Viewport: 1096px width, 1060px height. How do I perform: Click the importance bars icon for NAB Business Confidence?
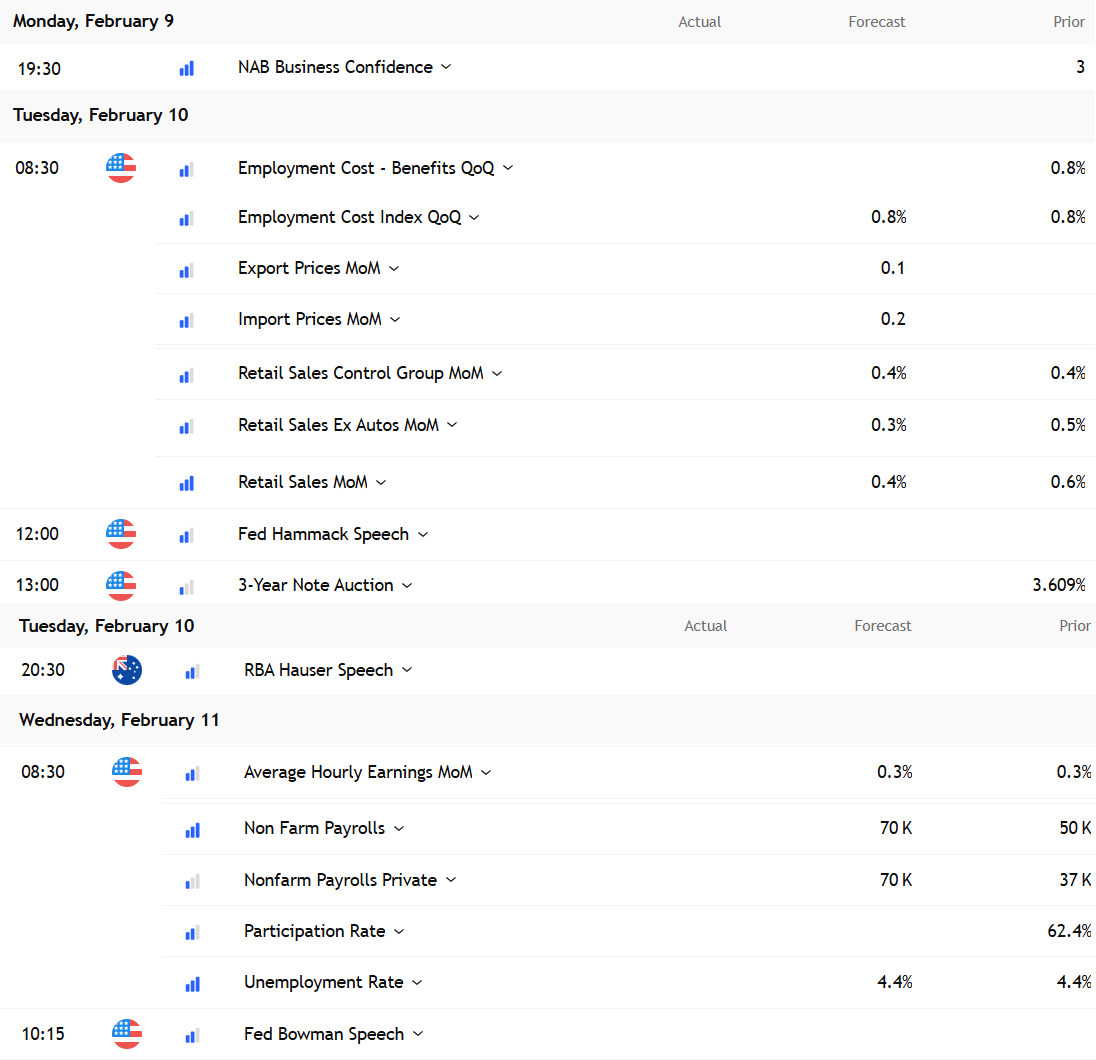187,69
